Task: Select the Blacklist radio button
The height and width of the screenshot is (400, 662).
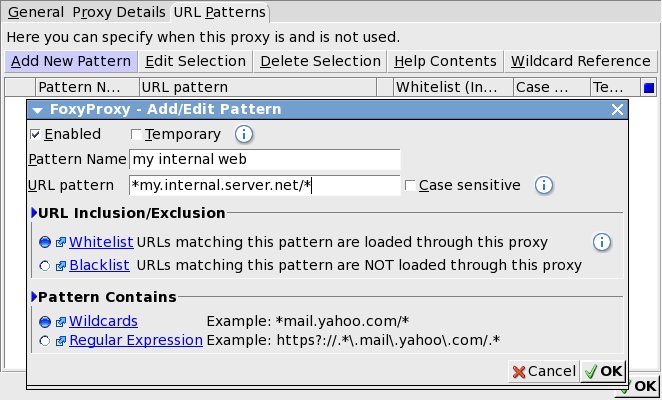Action: (45, 266)
